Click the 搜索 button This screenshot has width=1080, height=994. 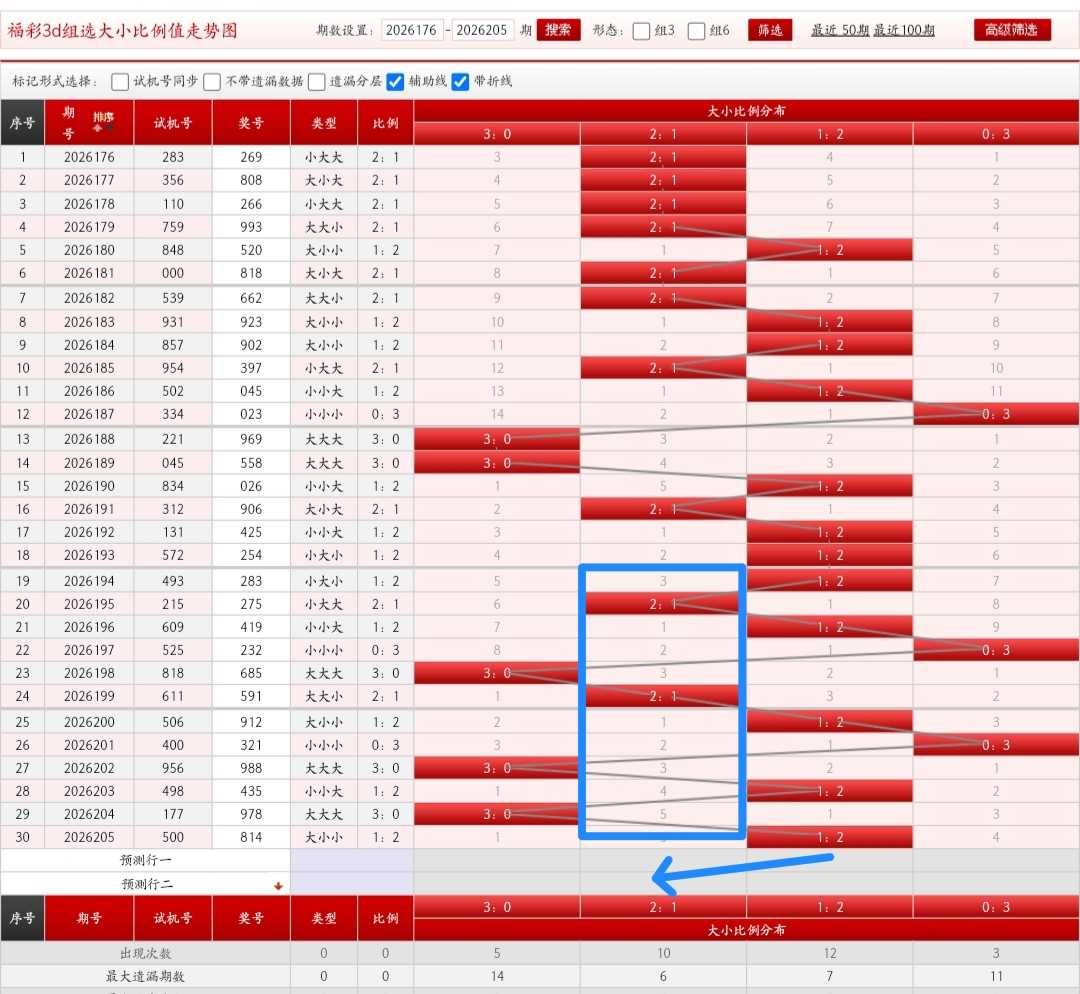pos(558,30)
